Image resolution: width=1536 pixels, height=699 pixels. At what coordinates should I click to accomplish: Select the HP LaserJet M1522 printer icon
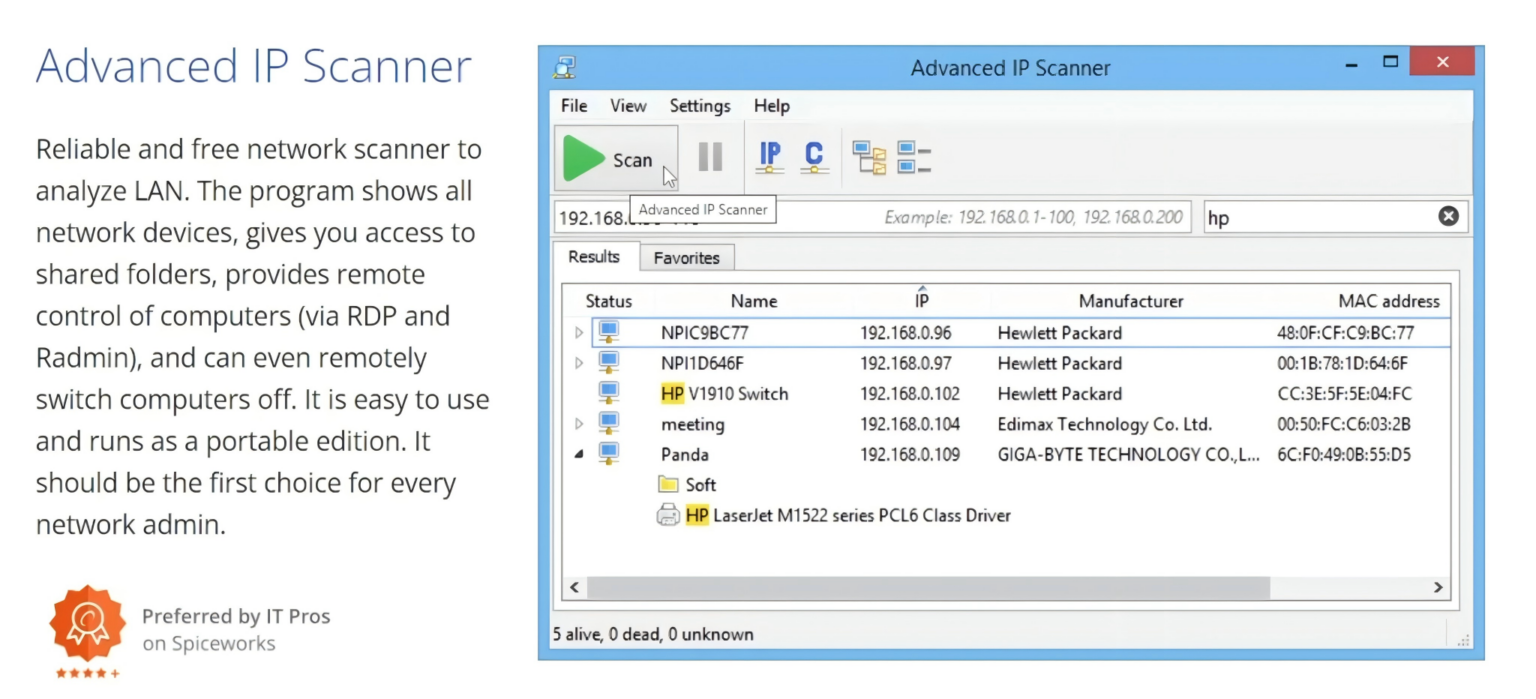pos(668,516)
